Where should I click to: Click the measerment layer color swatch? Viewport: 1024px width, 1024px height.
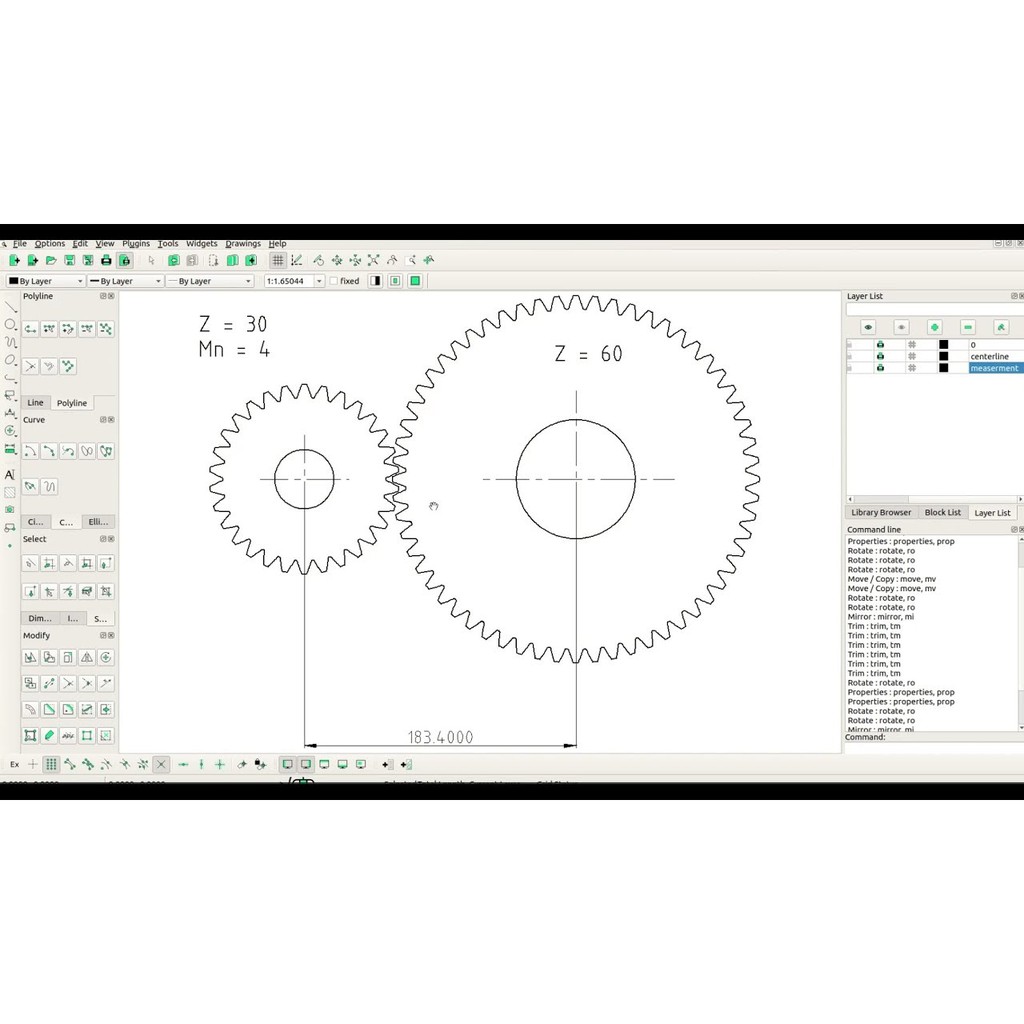[944, 368]
